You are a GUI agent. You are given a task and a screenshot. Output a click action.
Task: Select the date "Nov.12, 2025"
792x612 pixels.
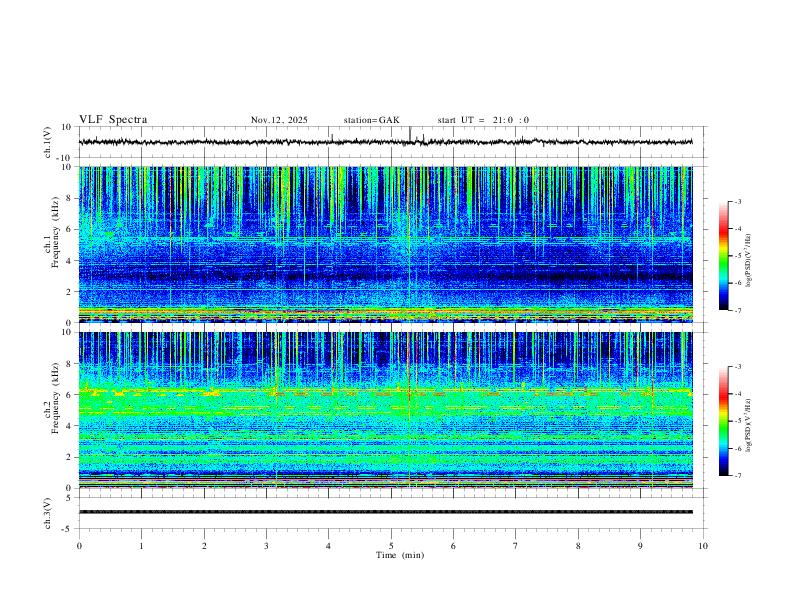(279, 120)
